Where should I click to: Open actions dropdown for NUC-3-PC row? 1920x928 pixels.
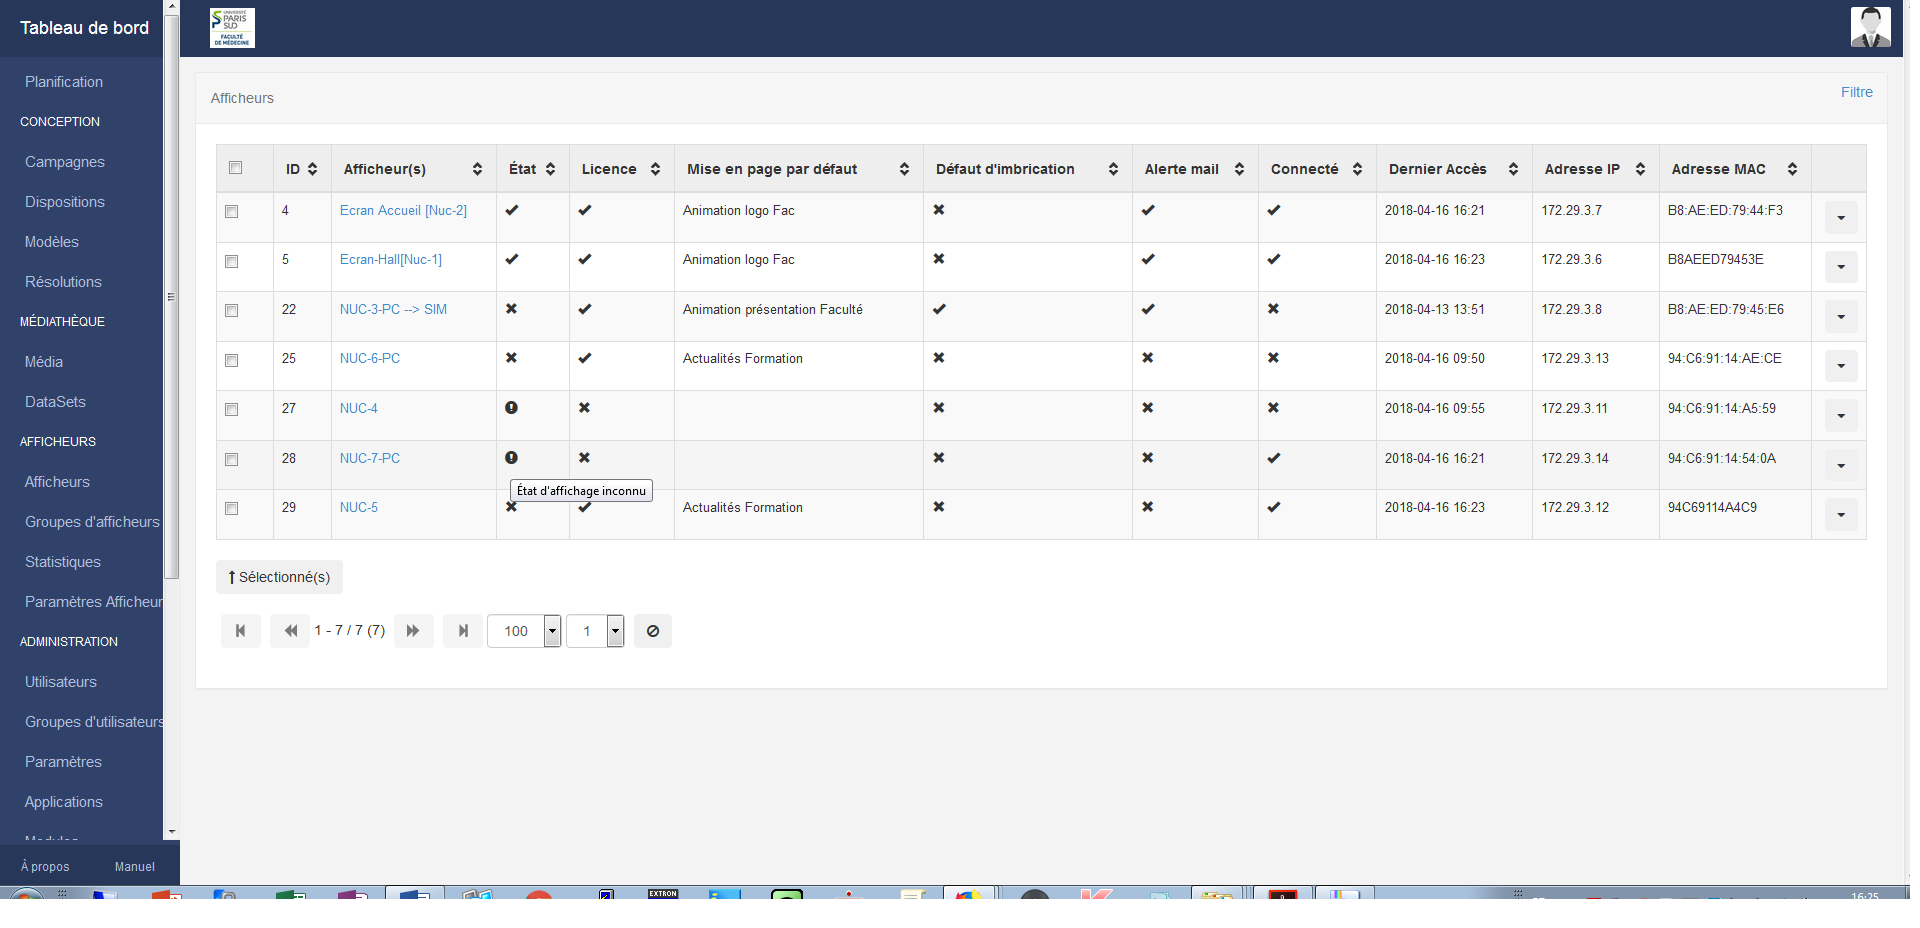coord(1841,317)
